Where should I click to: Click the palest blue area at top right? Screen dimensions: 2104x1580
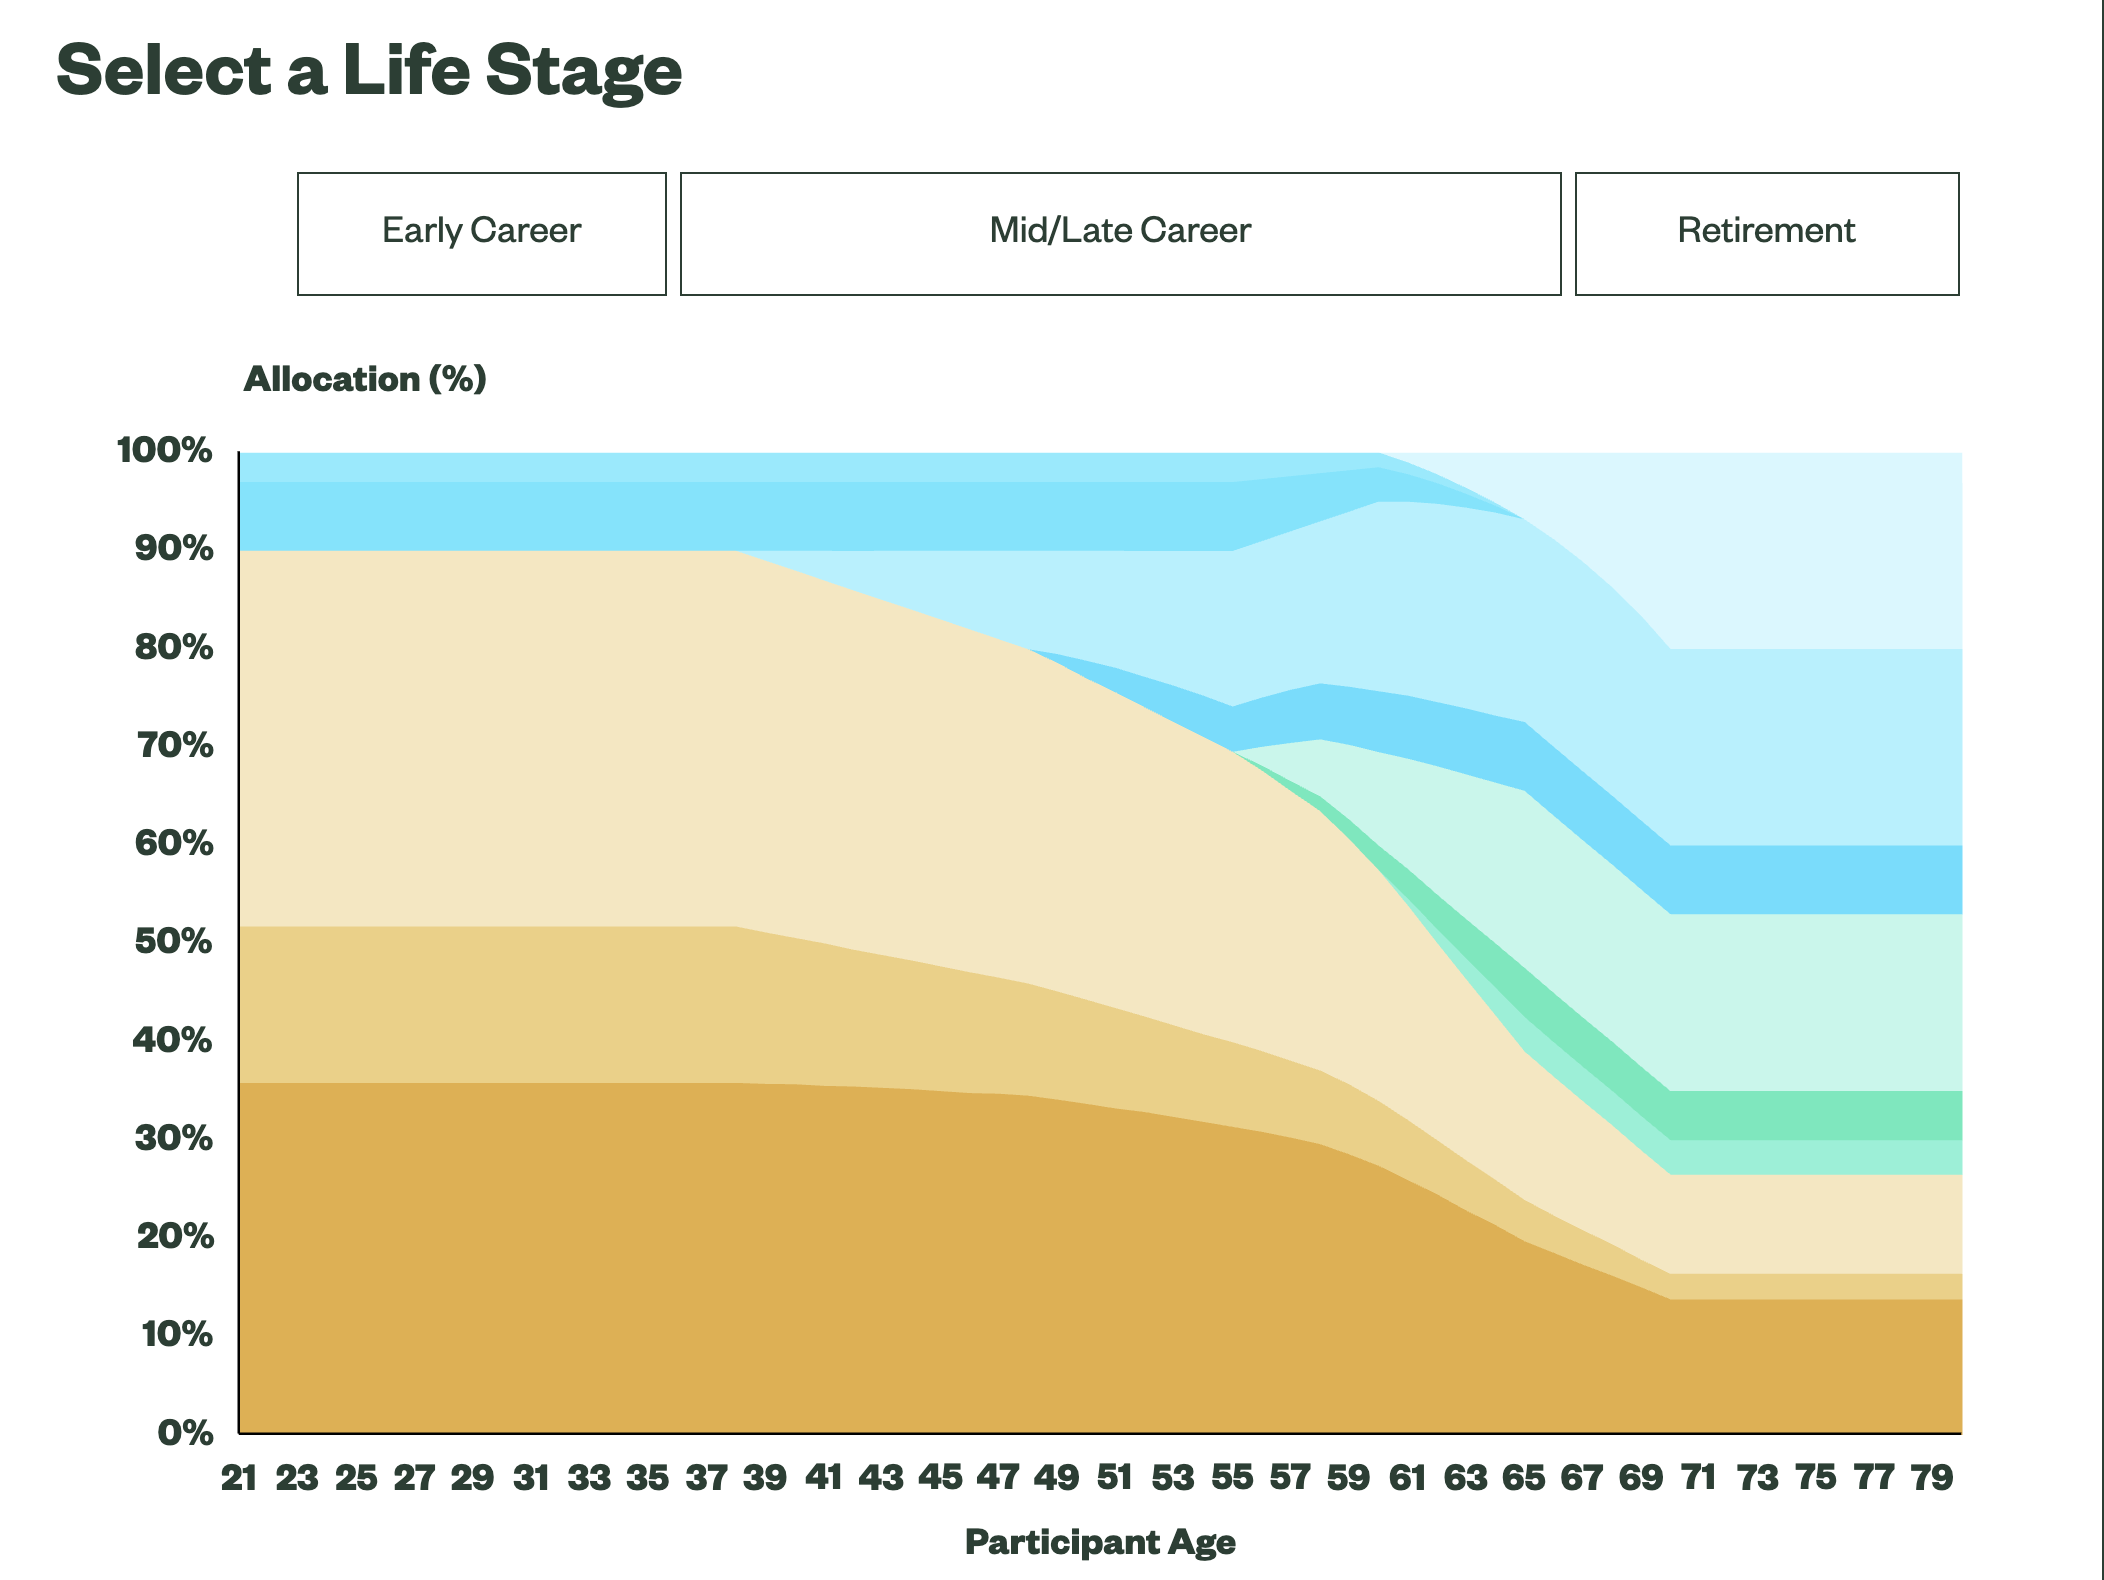pyautogui.click(x=1815, y=550)
